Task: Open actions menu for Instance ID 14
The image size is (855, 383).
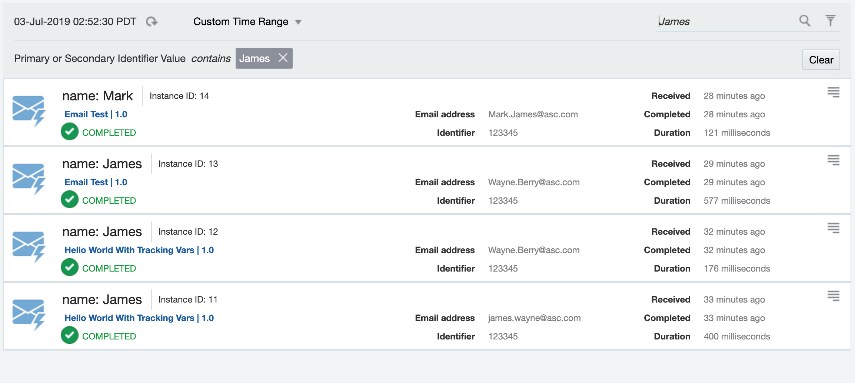Action: [833, 92]
